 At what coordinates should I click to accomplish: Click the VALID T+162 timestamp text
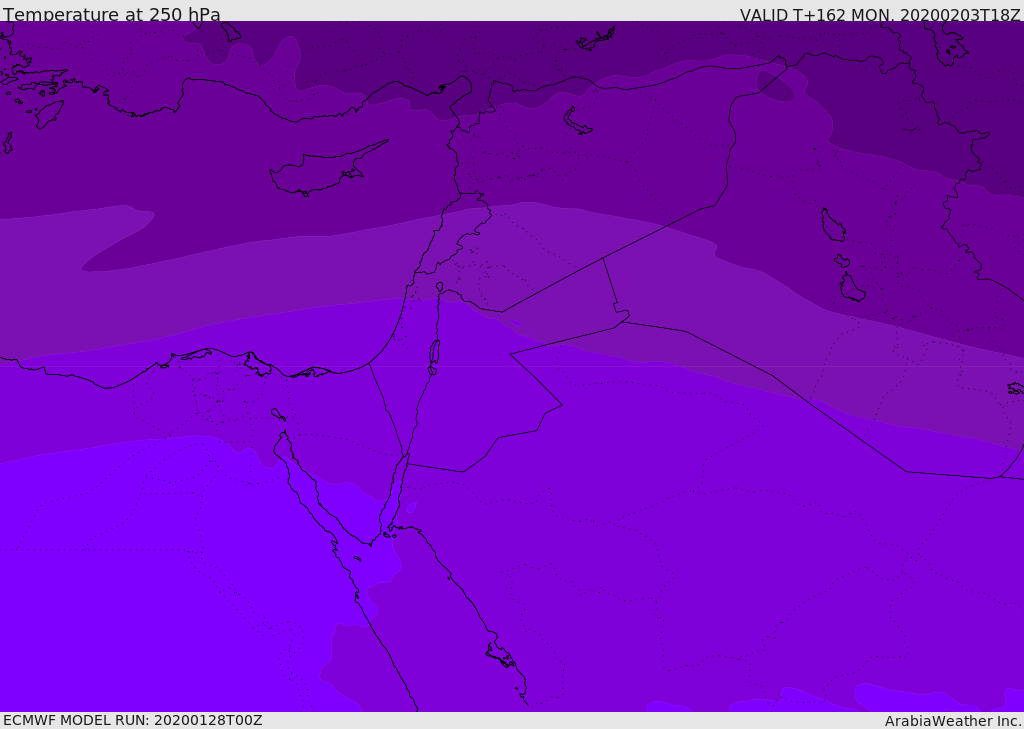879,15
